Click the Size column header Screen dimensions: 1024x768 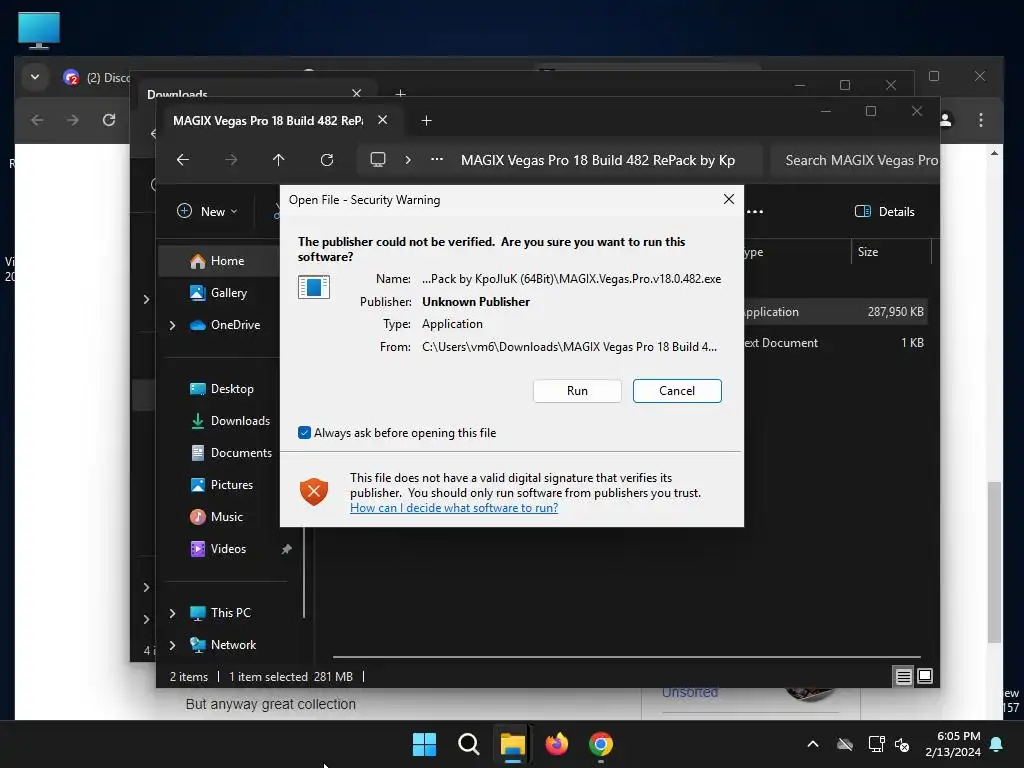pyautogui.click(x=868, y=251)
